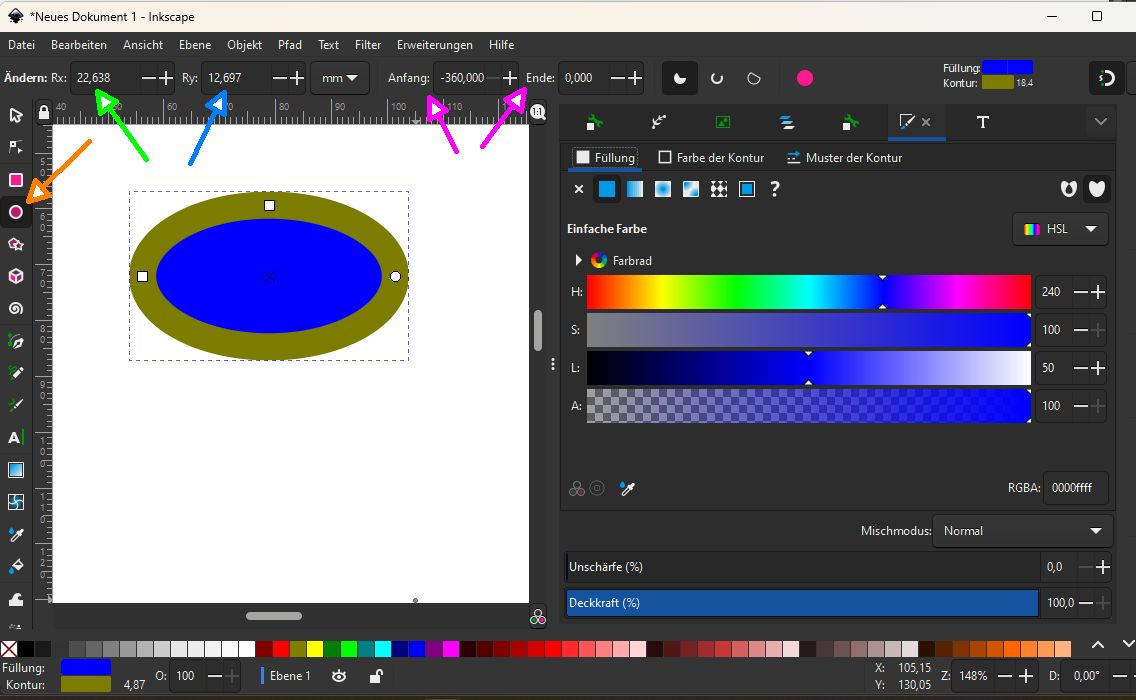Decrease the Ry radius value

click(279, 78)
